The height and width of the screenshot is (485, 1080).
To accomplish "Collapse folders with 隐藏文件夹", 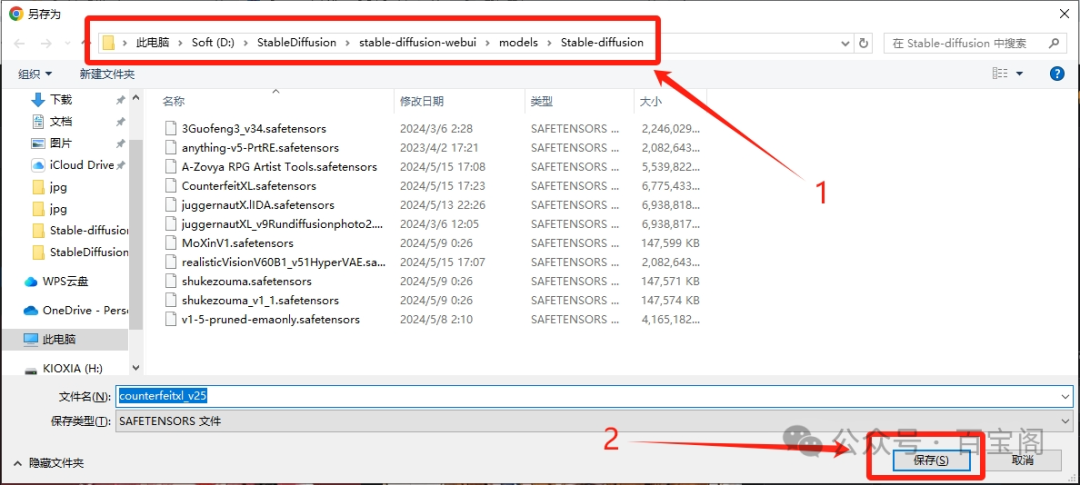I will [48, 464].
